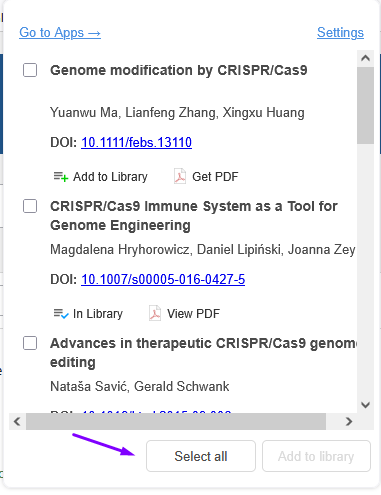Select the Advances in therapeutic CRISPR/Cas9 checkbox

(x=30, y=343)
